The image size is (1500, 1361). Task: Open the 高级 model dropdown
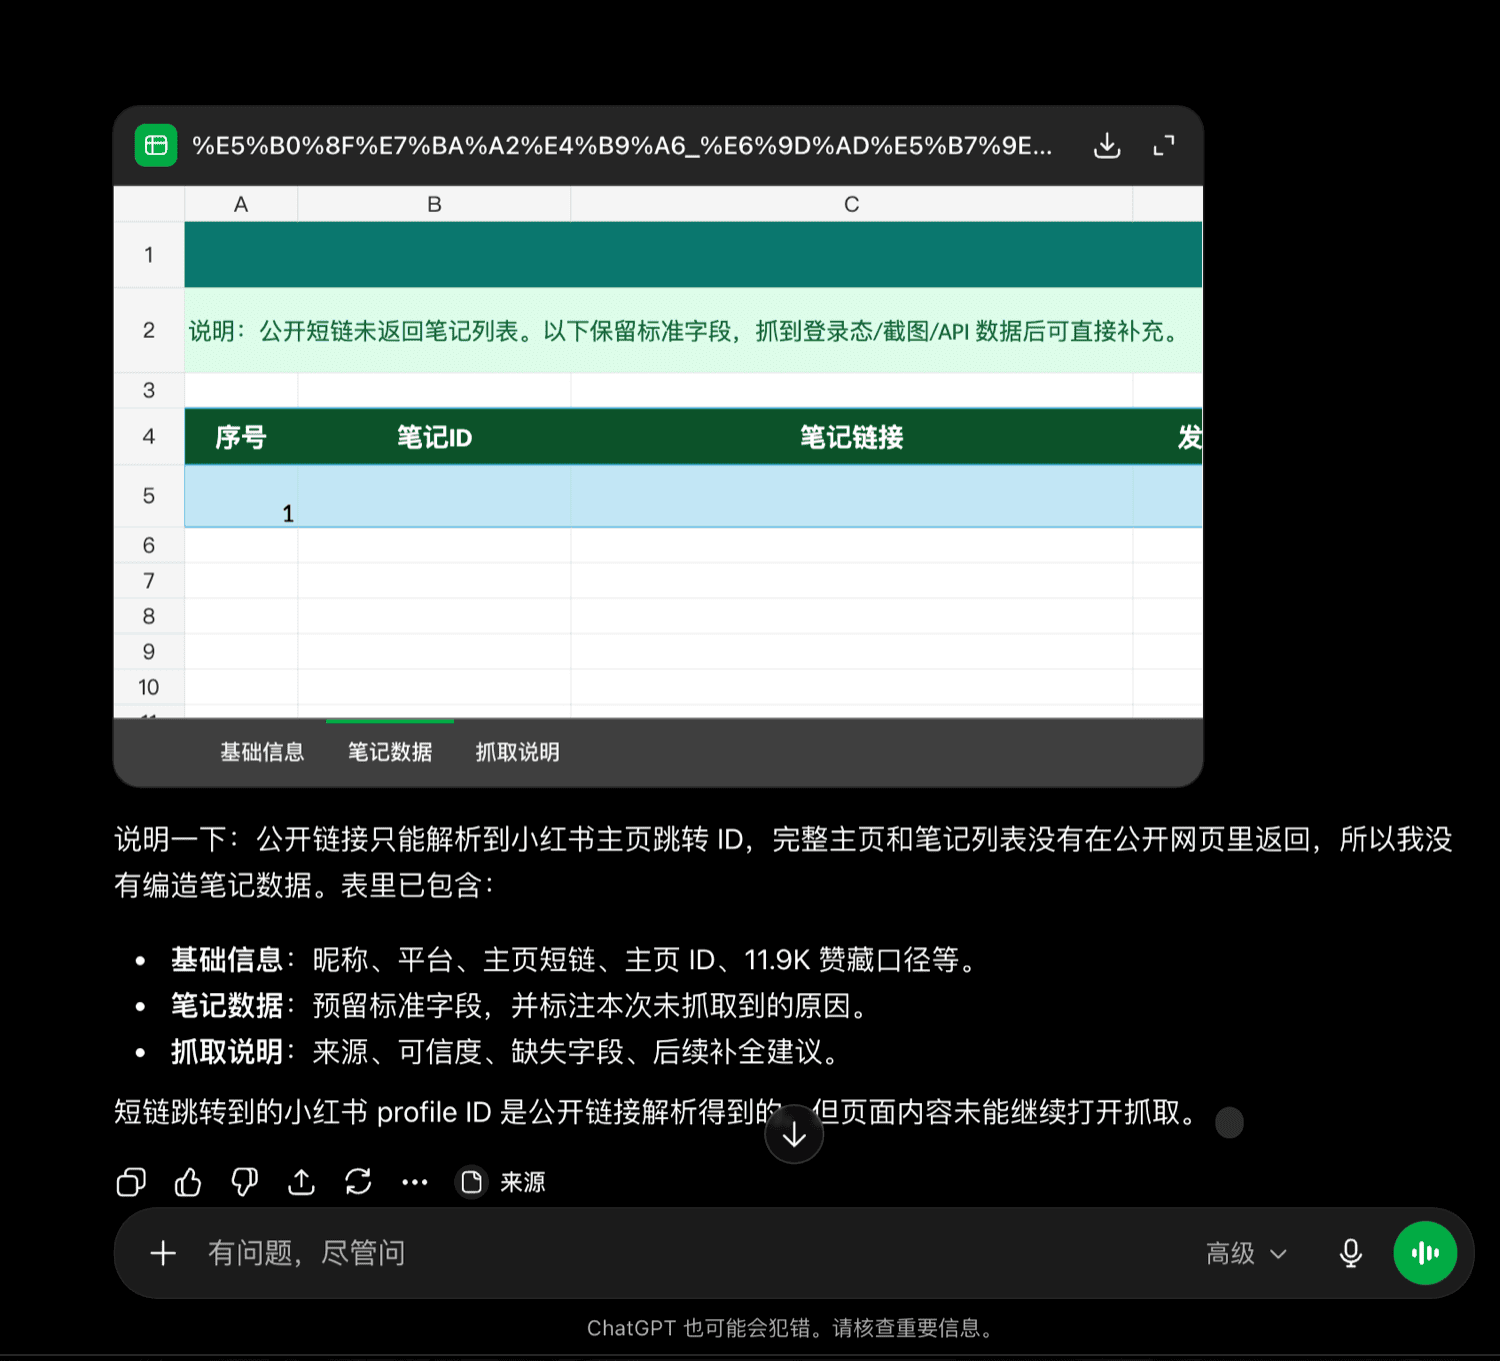[1246, 1253]
